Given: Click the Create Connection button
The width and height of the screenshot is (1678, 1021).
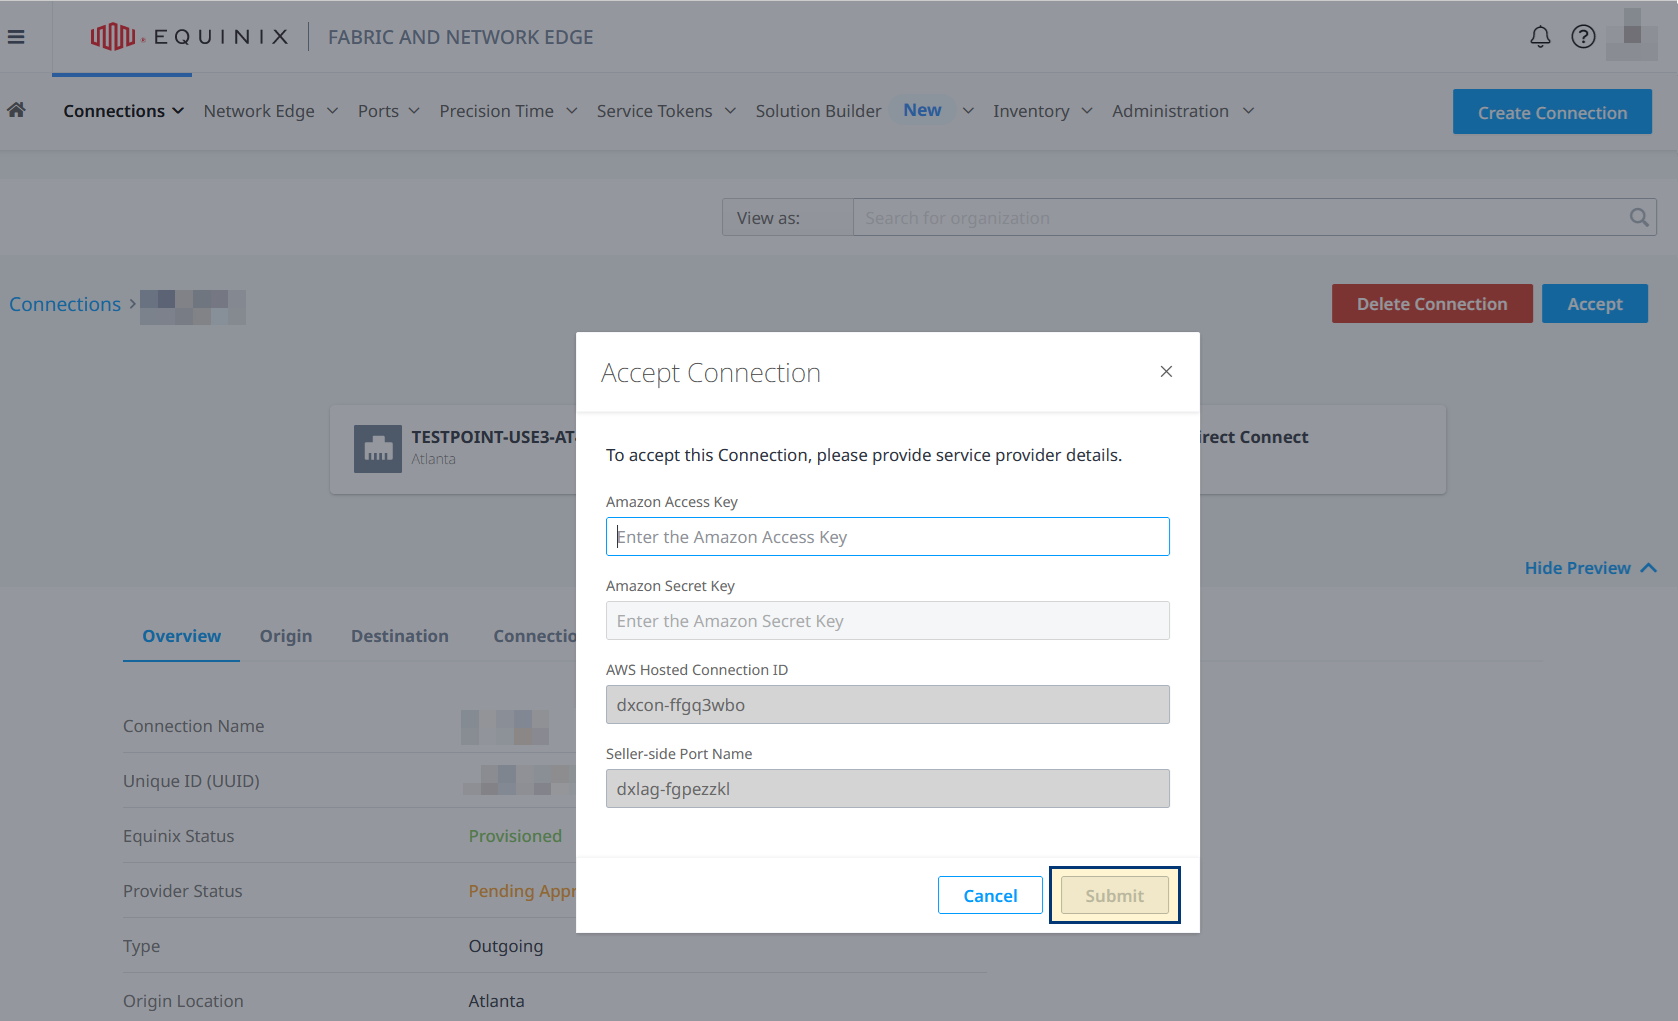Looking at the screenshot, I should pos(1552,112).
